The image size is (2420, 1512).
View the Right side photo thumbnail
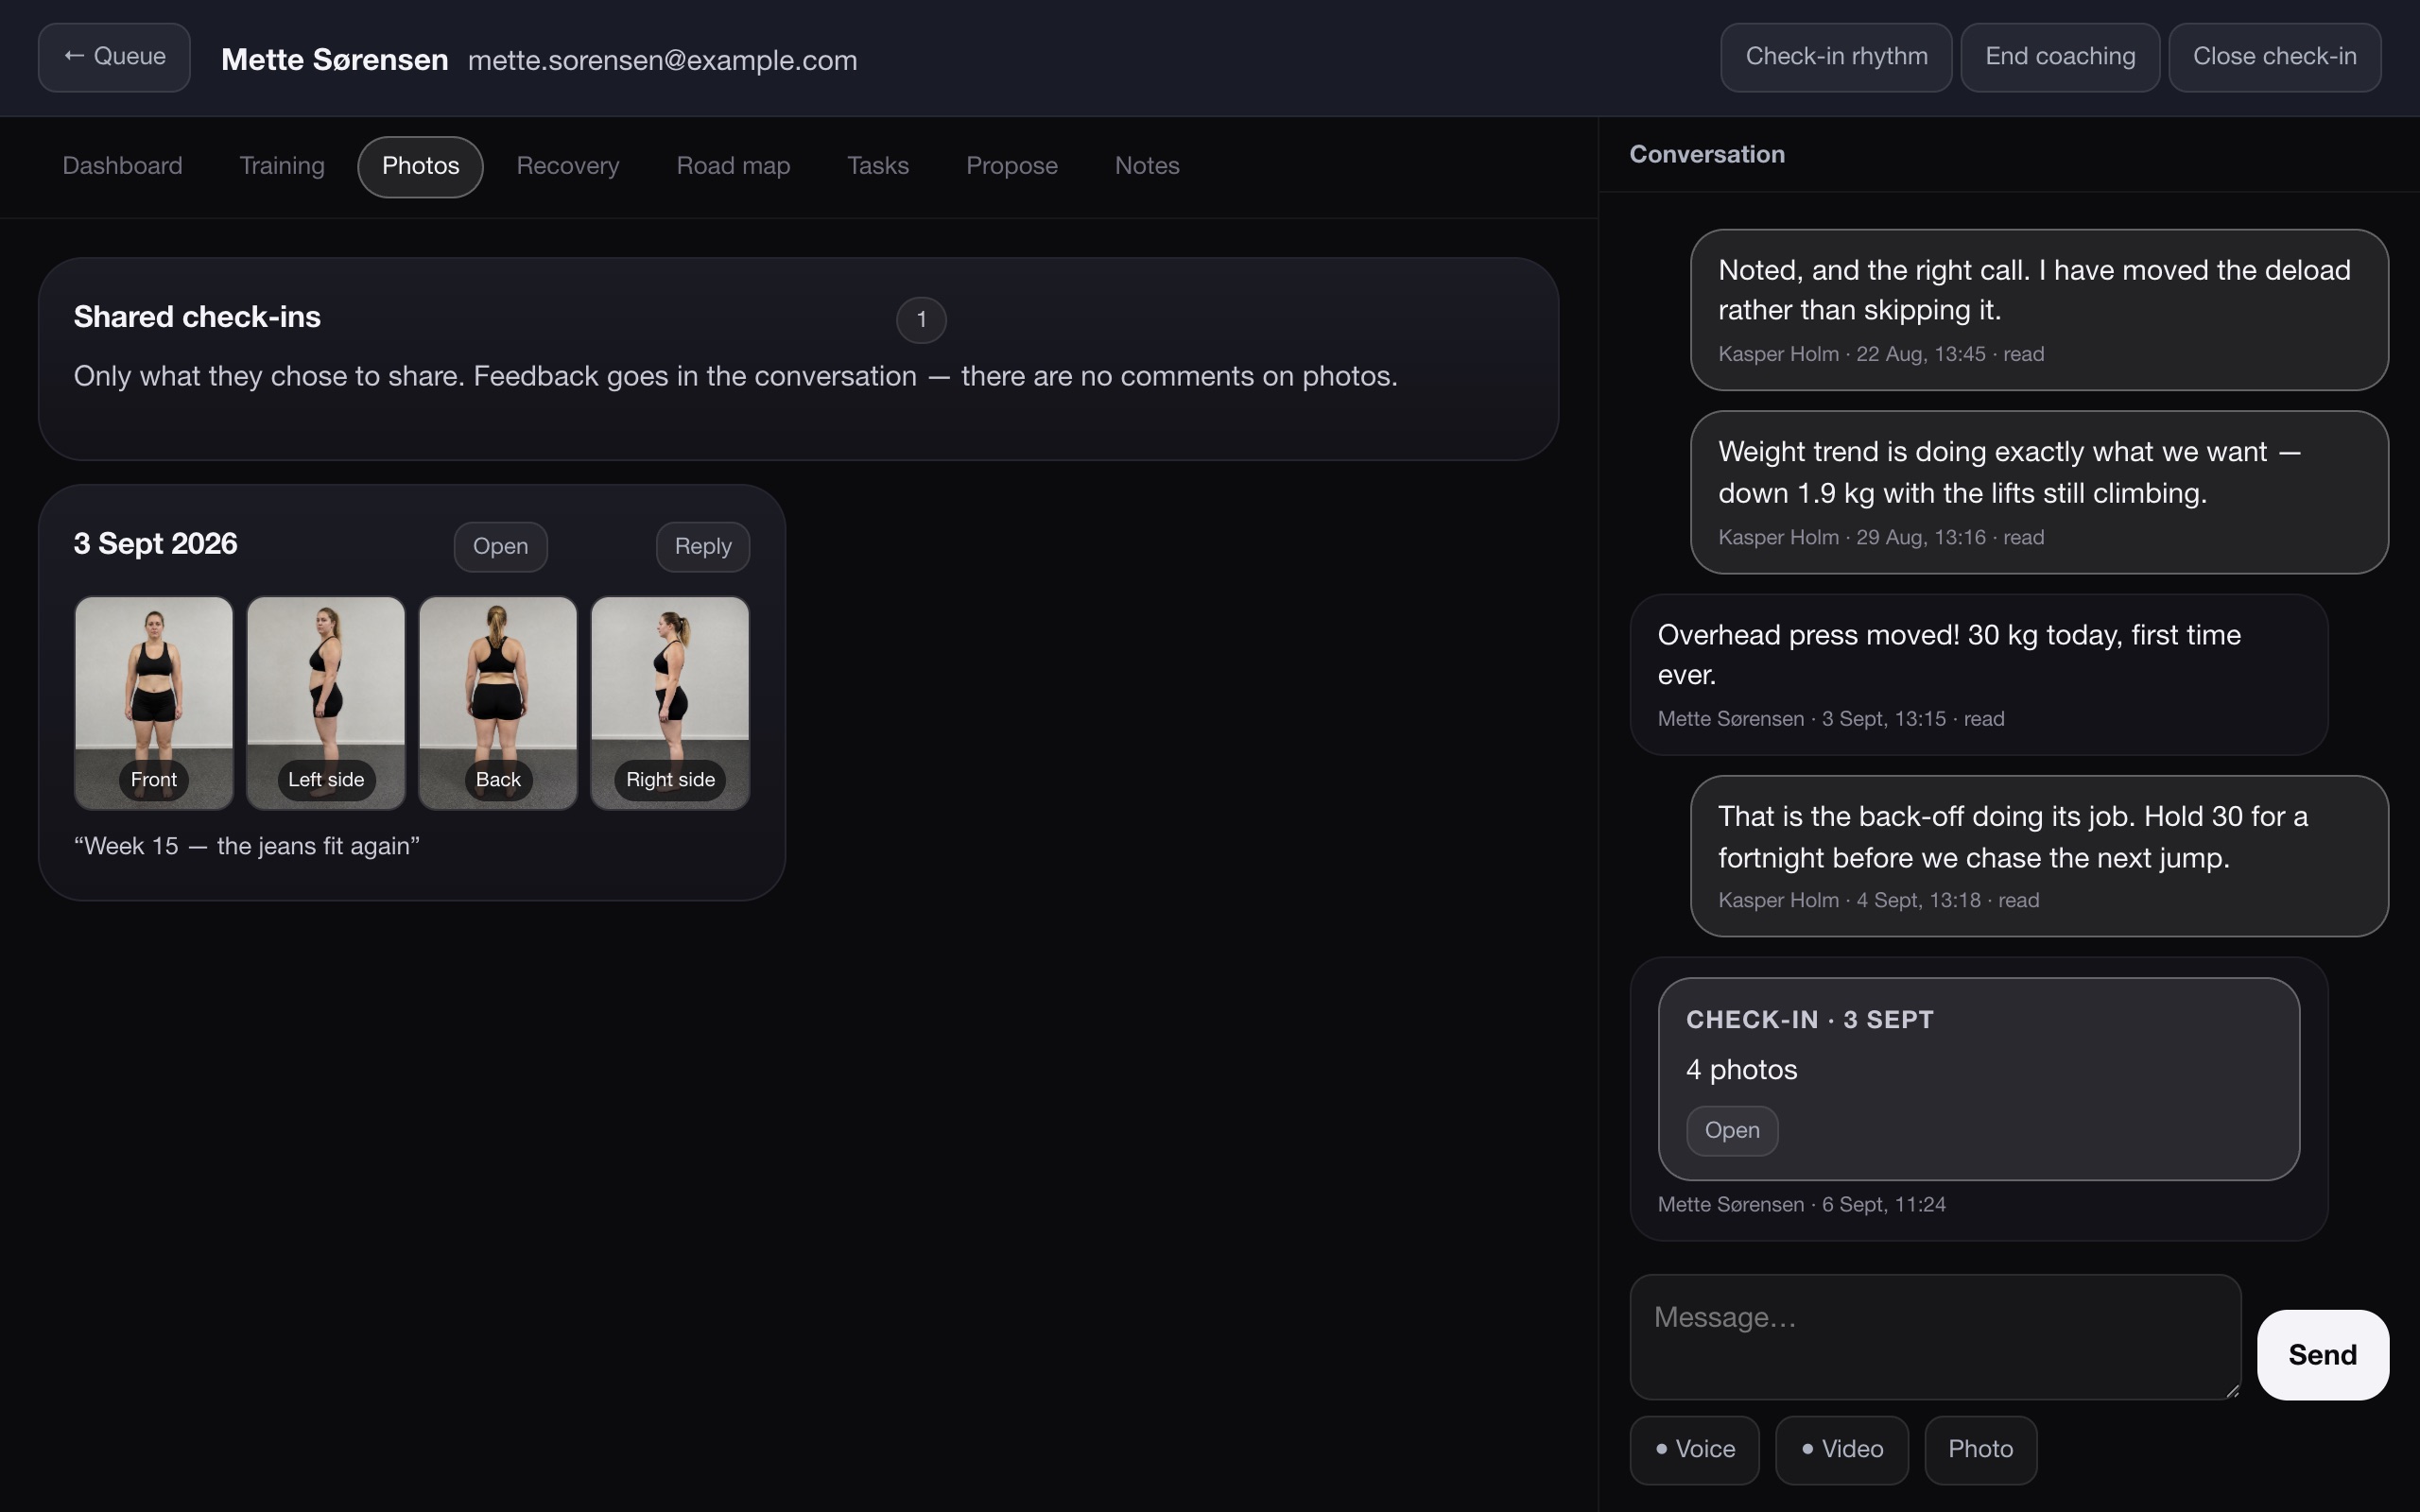click(x=670, y=703)
